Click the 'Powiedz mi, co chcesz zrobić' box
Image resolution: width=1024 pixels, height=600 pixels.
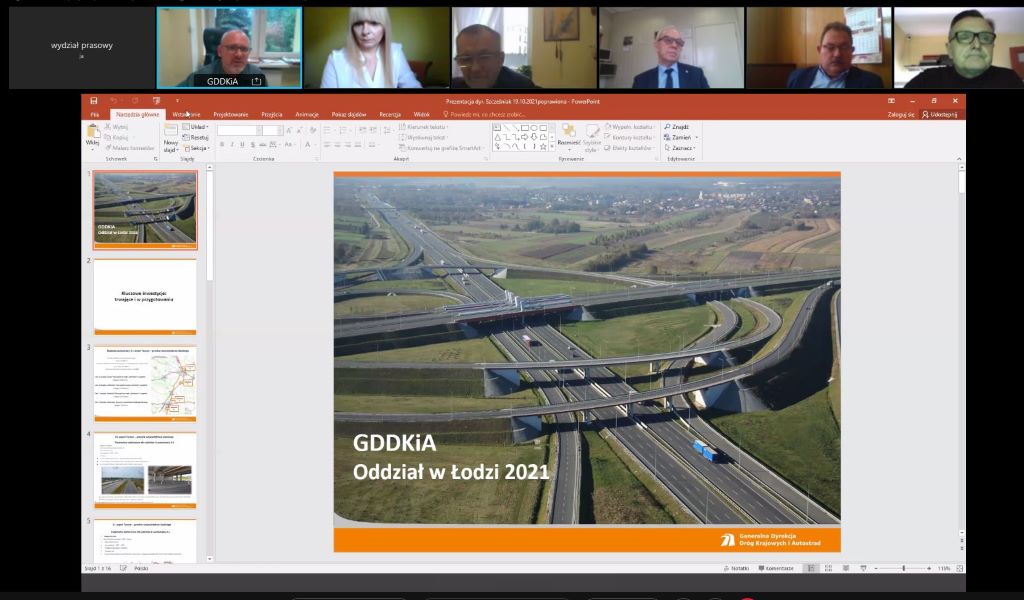[484, 114]
